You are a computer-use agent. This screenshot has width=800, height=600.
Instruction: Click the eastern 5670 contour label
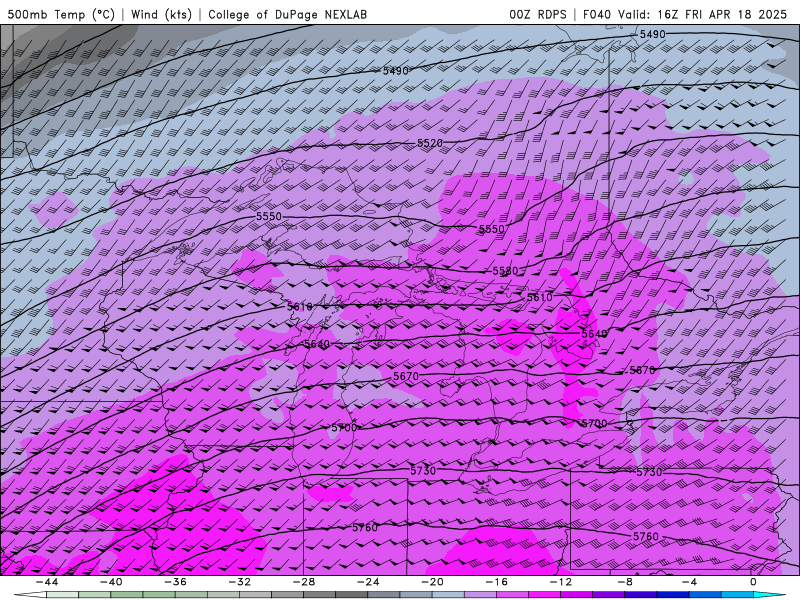(642, 370)
